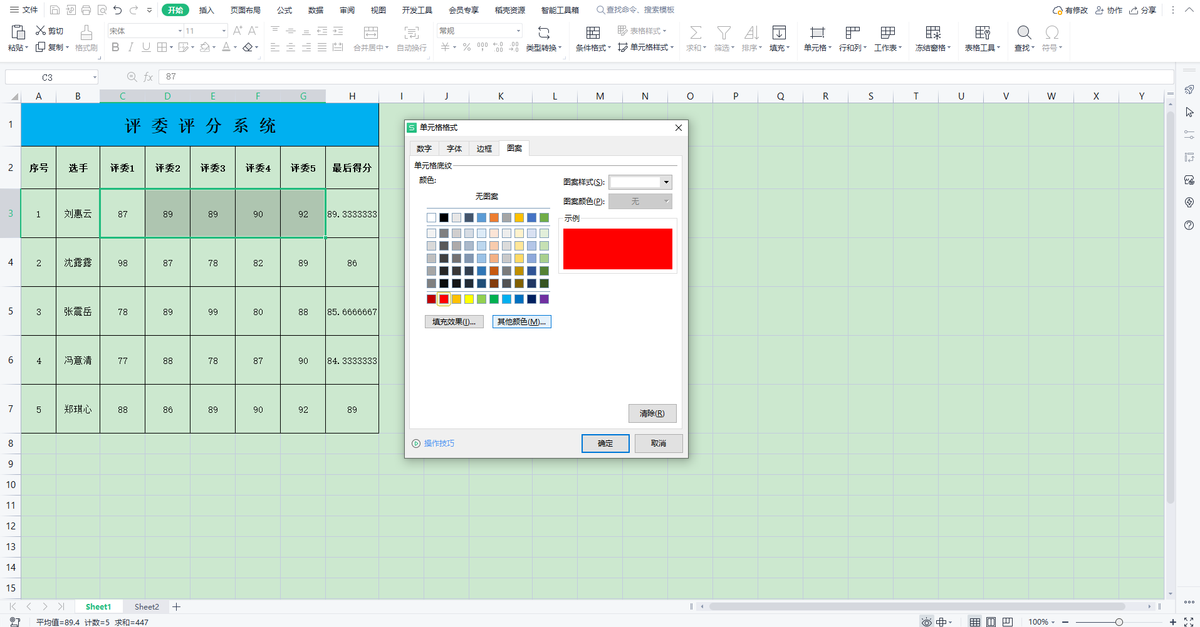Select column H header
1200x627 pixels.
pyautogui.click(x=353, y=96)
